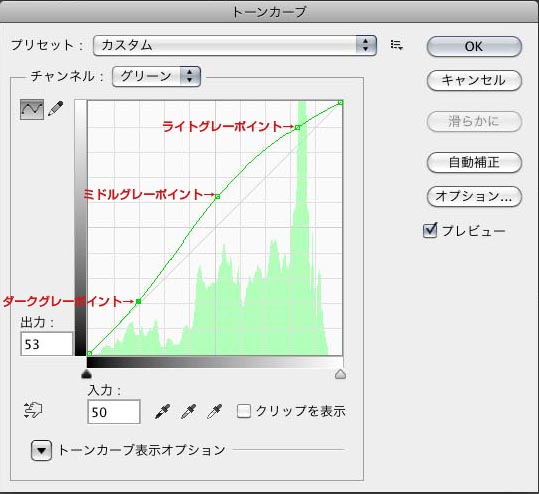The height and width of the screenshot is (494, 539).
Task: Select the pencil draw-curve tool
Action: (56, 108)
